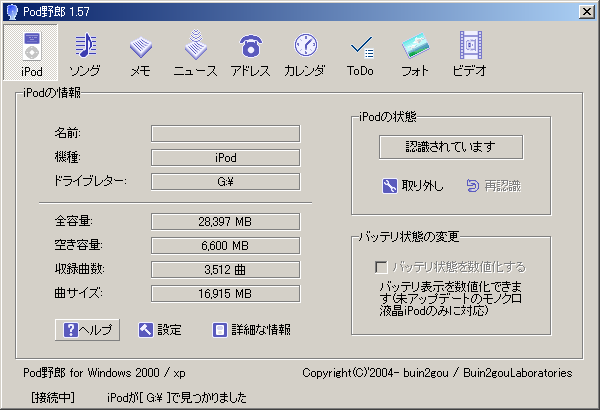
Task: Click the empty 名前 (name) field
Action: point(225,134)
